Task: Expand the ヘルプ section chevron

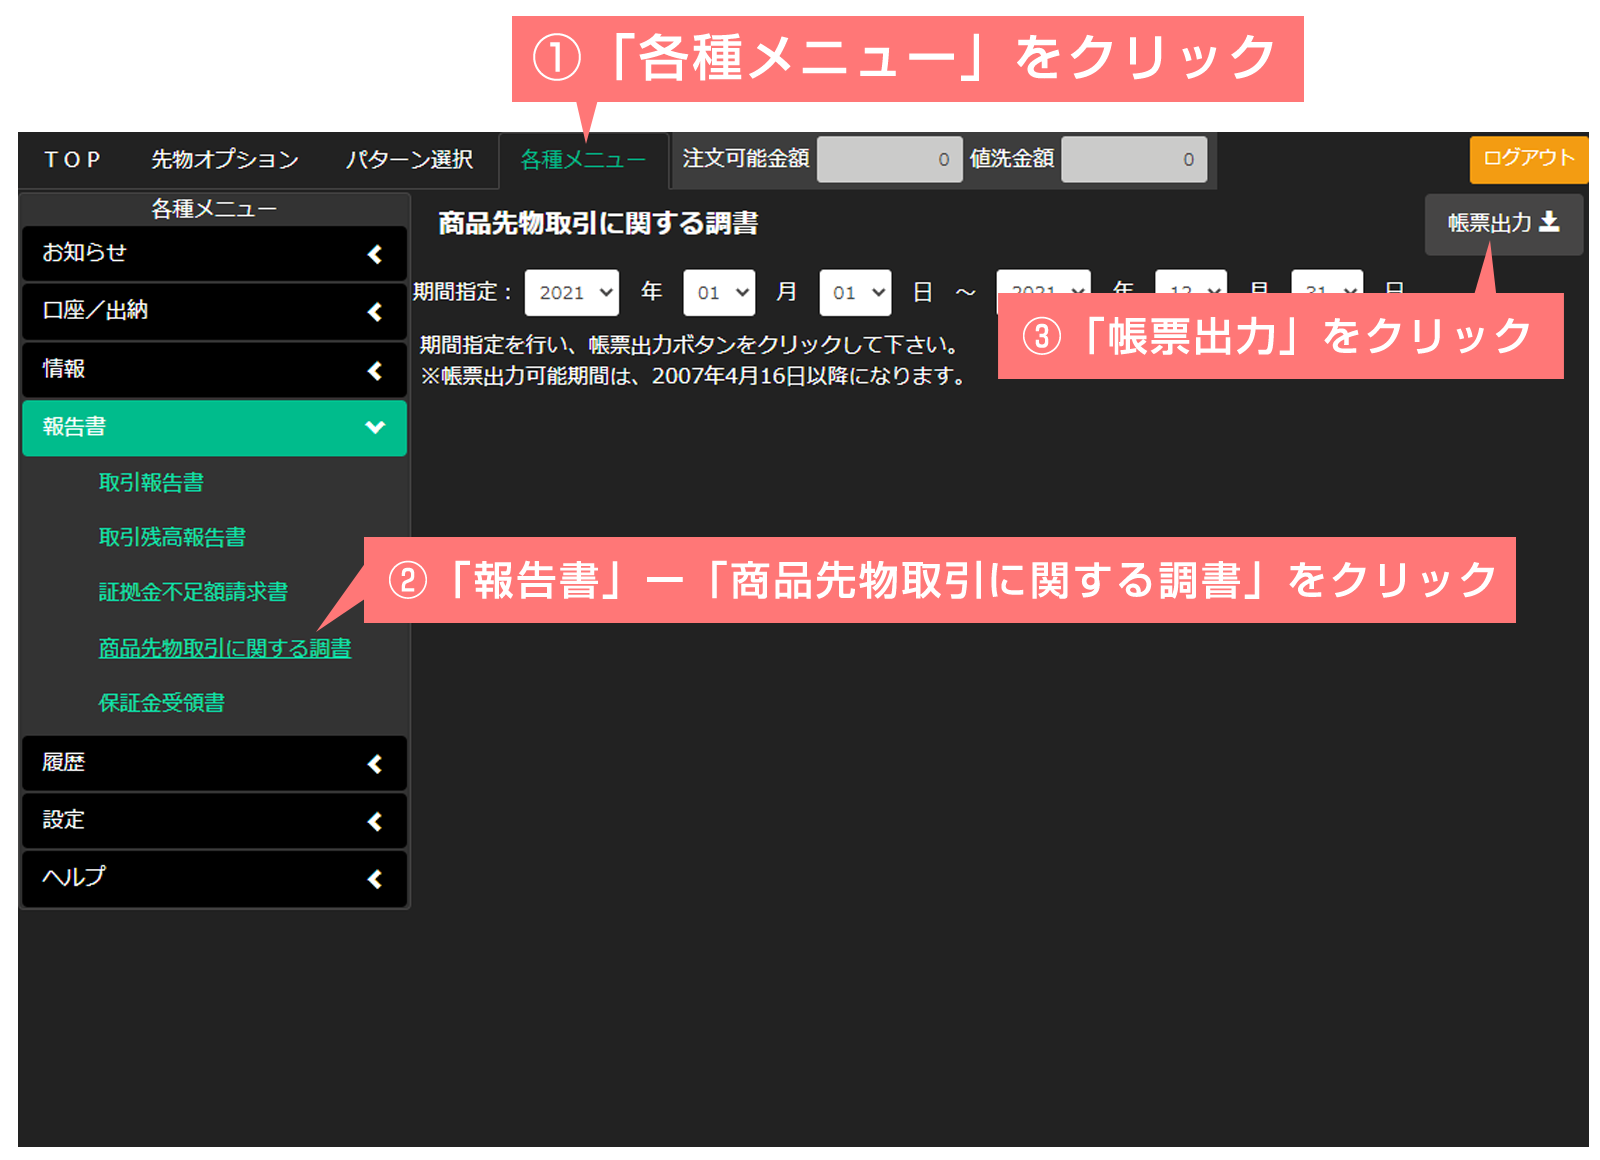Action: [375, 879]
